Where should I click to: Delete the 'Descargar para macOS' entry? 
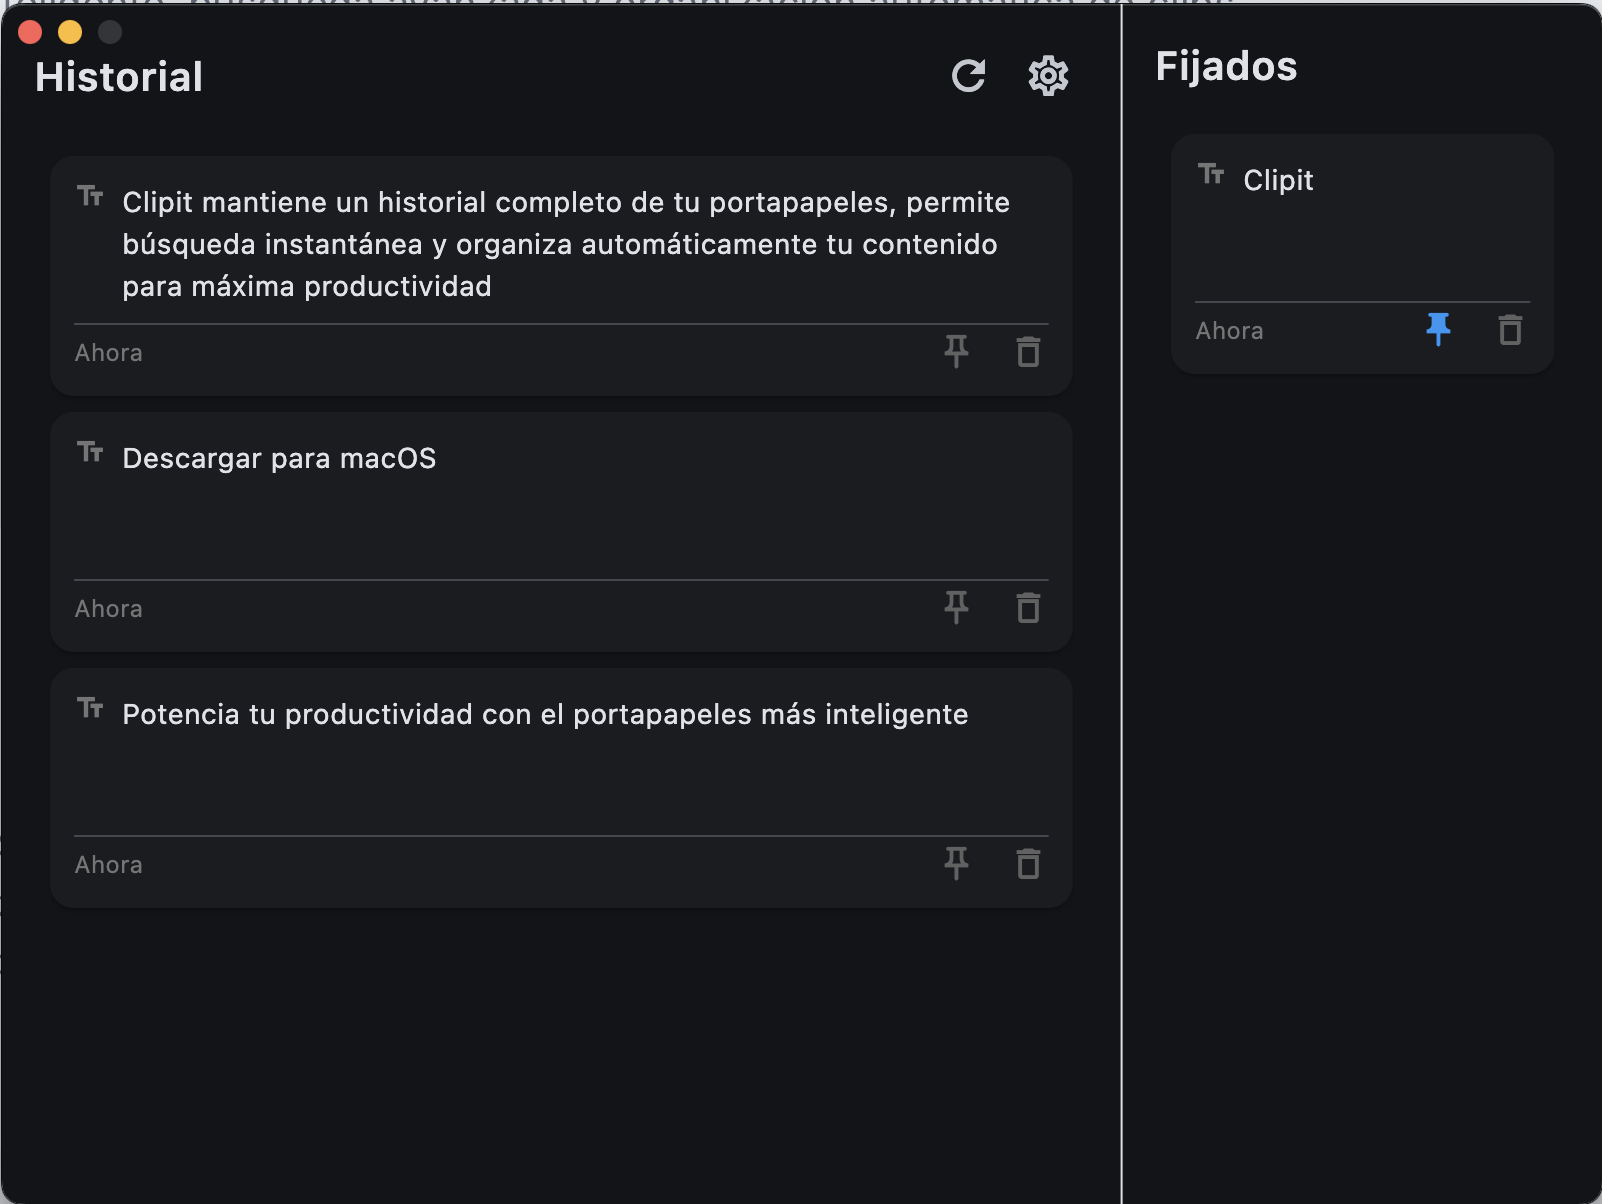pyautogui.click(x=1028, y=608)
